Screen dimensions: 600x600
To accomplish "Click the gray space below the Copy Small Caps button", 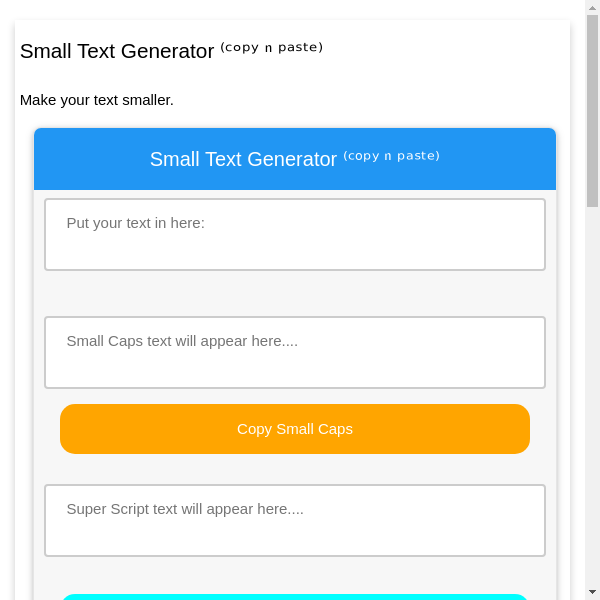I will [x=294, y=469].
